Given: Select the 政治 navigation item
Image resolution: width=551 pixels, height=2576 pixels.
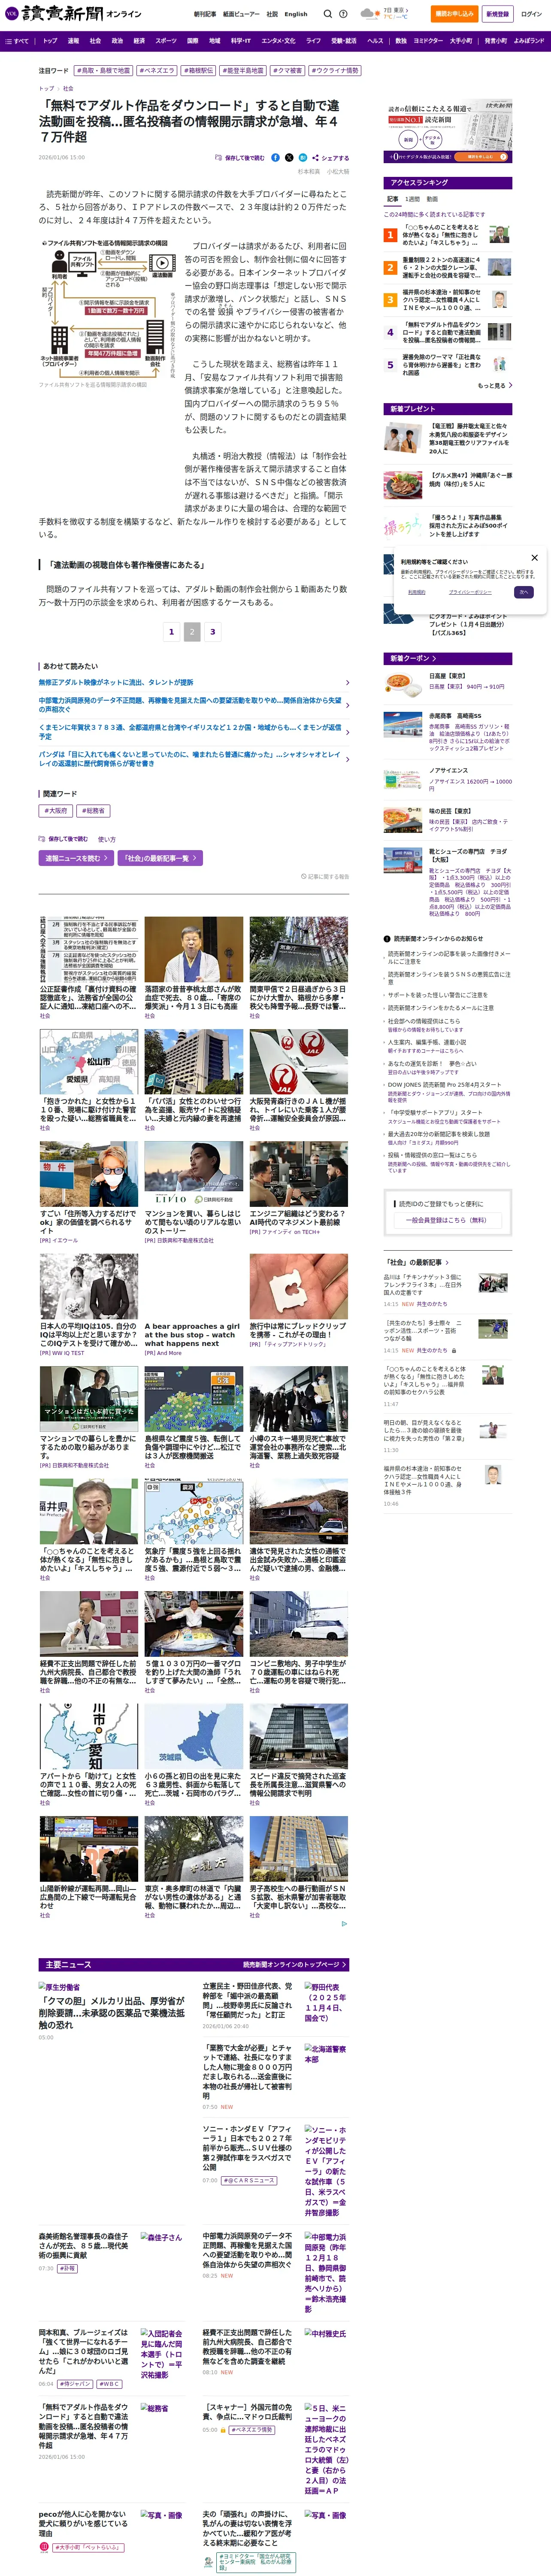Looking at the screenshot, I should coord(117,41).
